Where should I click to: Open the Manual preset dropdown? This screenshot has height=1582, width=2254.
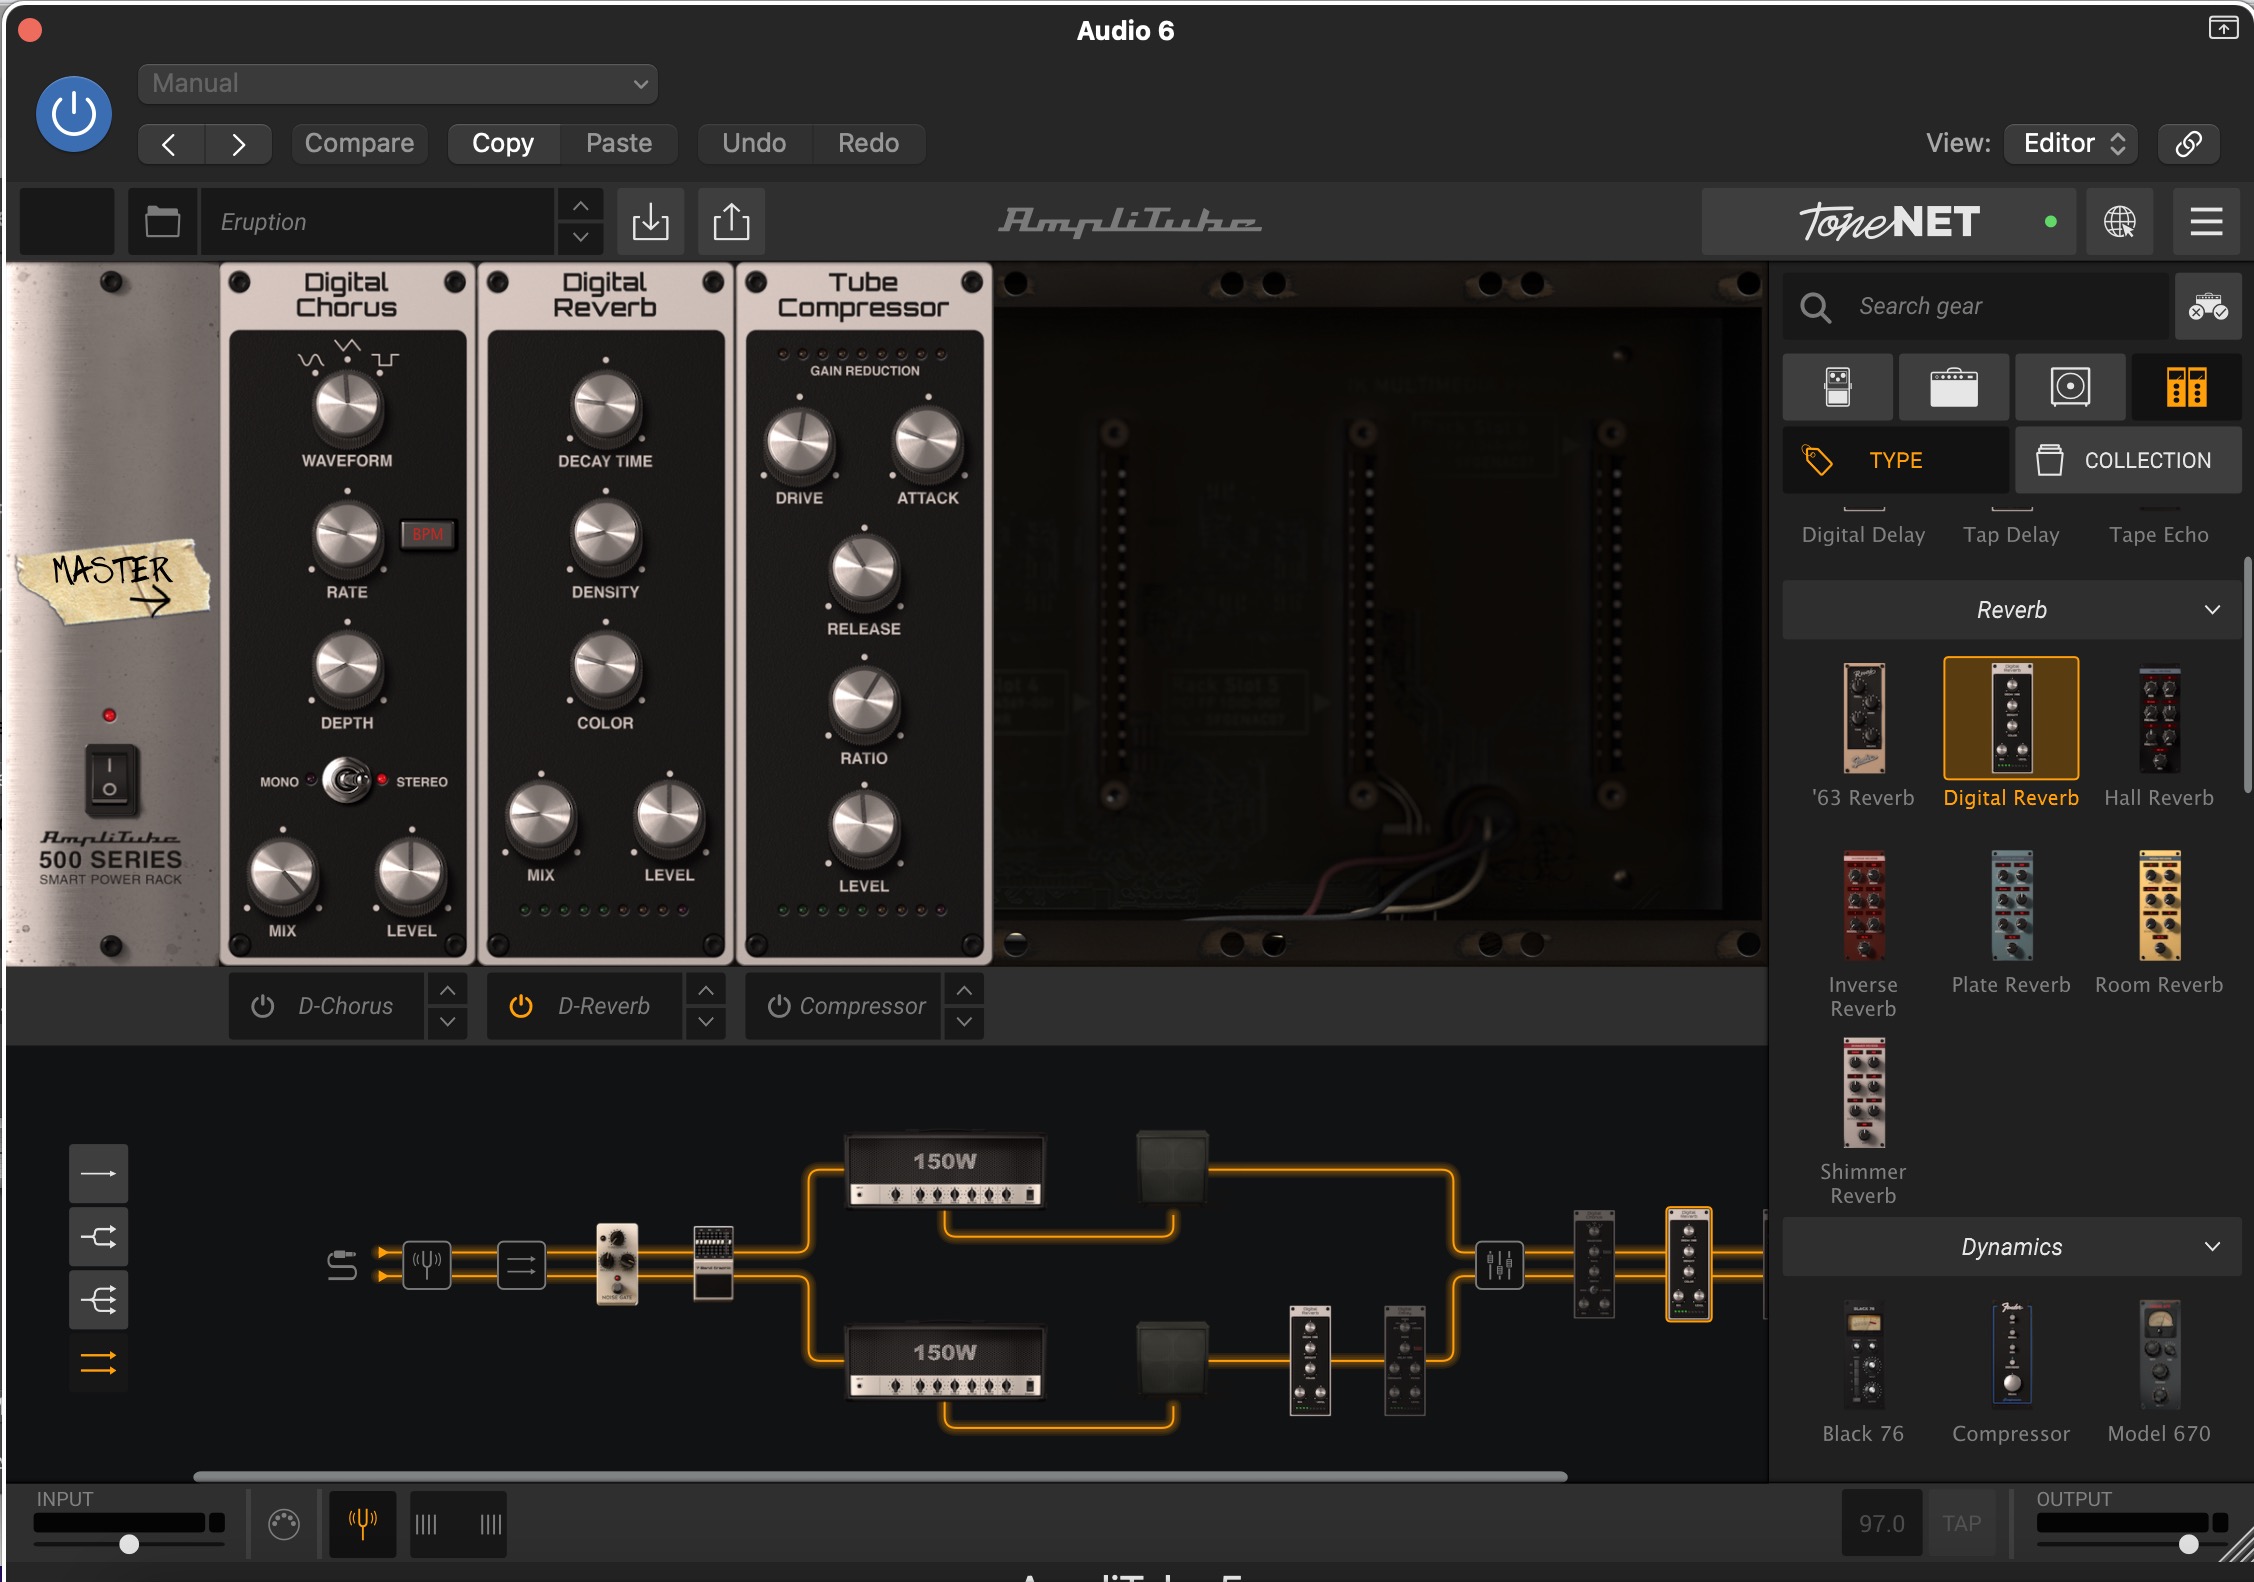coord(398,84)
